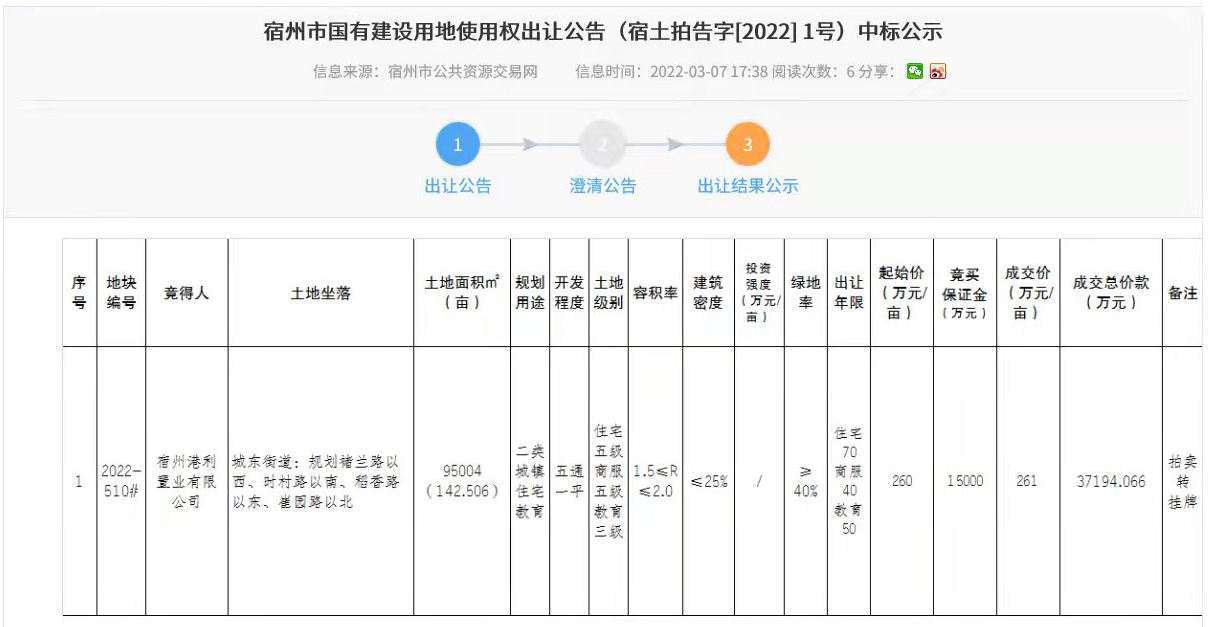
Task: Click the 土地坐落 column header
Action: pos(320,293)
